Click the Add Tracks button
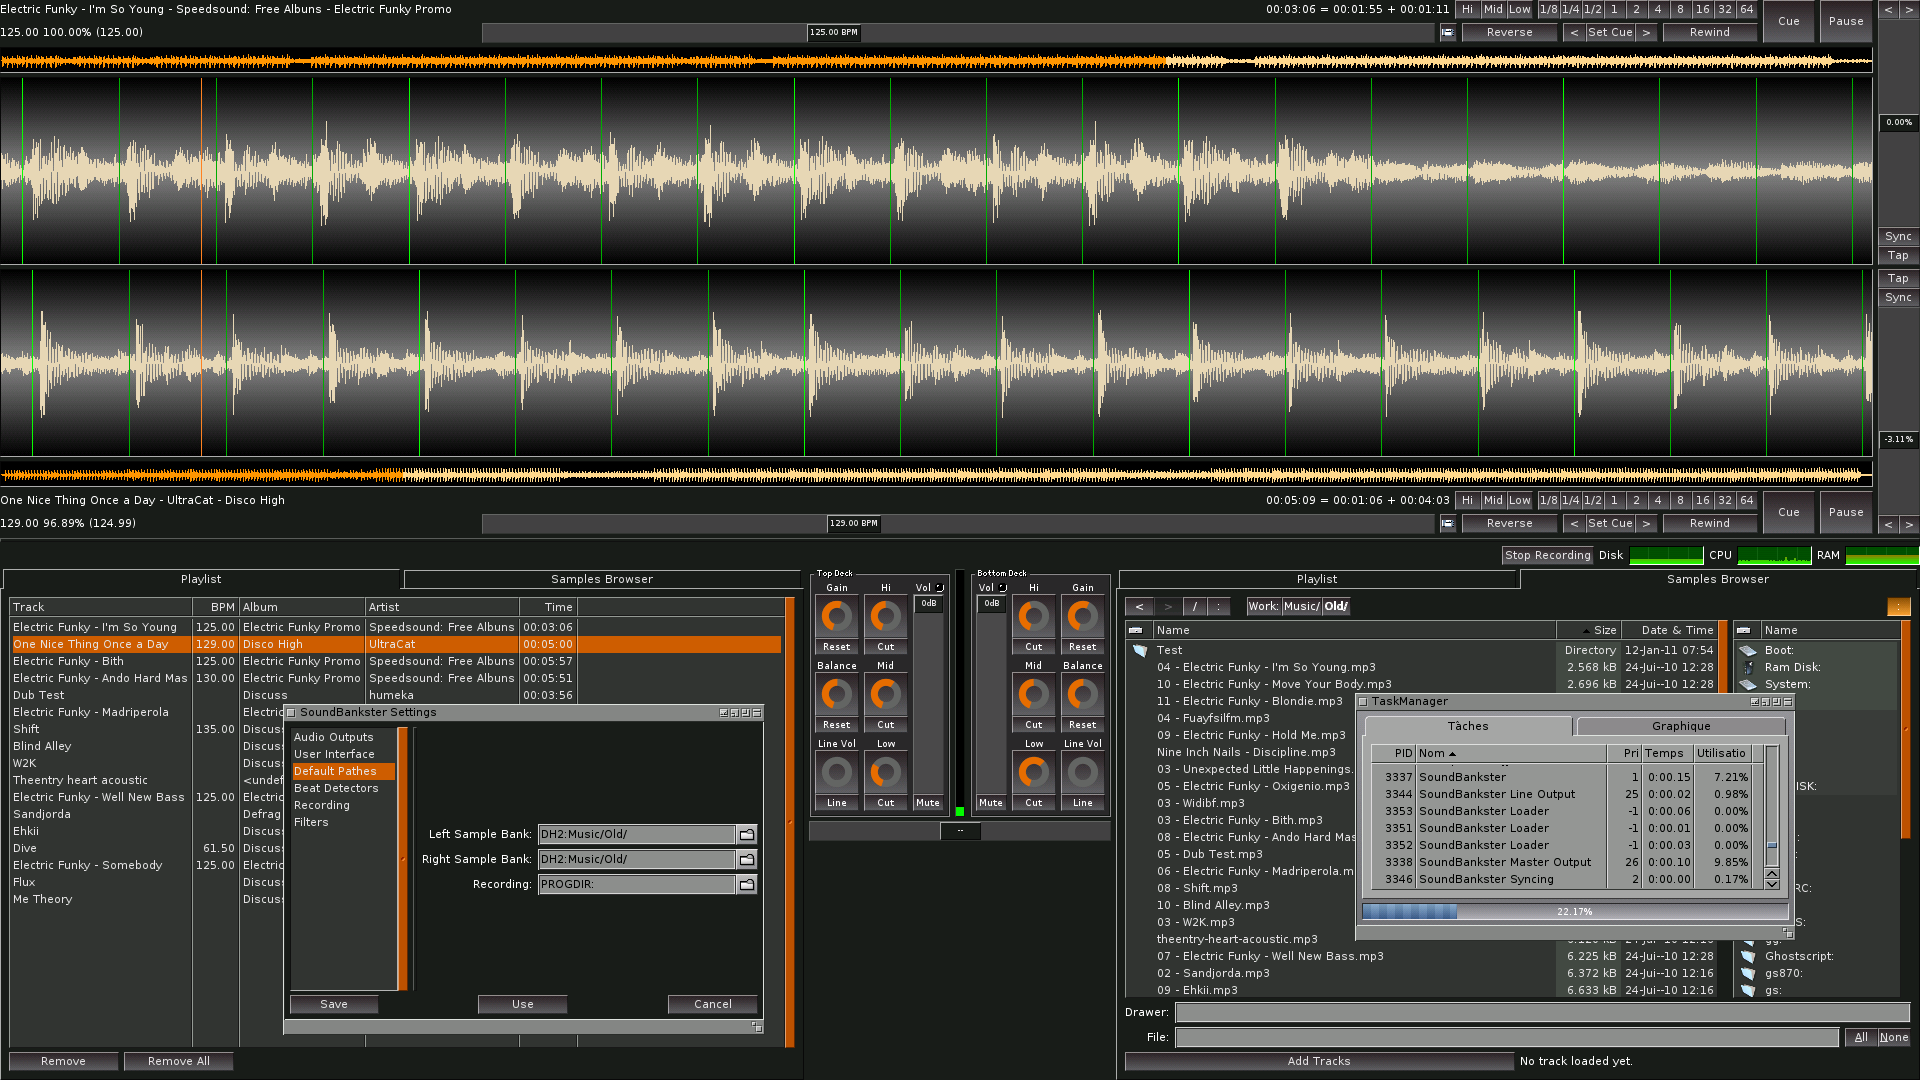 pos(1318,1061)
